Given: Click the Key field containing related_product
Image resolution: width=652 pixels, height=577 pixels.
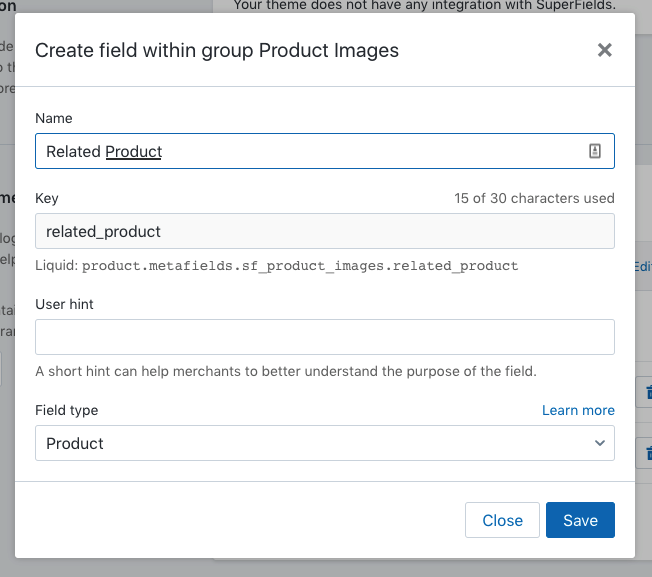Looking at the screenshot, I should point(325,231).
